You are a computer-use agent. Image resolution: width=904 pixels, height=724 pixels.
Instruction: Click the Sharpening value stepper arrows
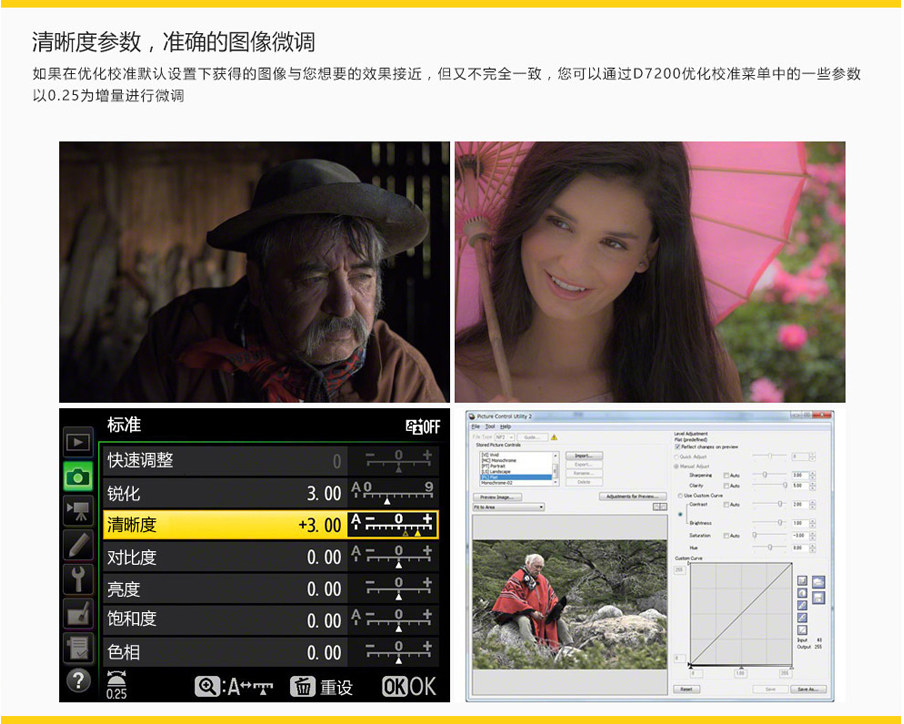812,476
